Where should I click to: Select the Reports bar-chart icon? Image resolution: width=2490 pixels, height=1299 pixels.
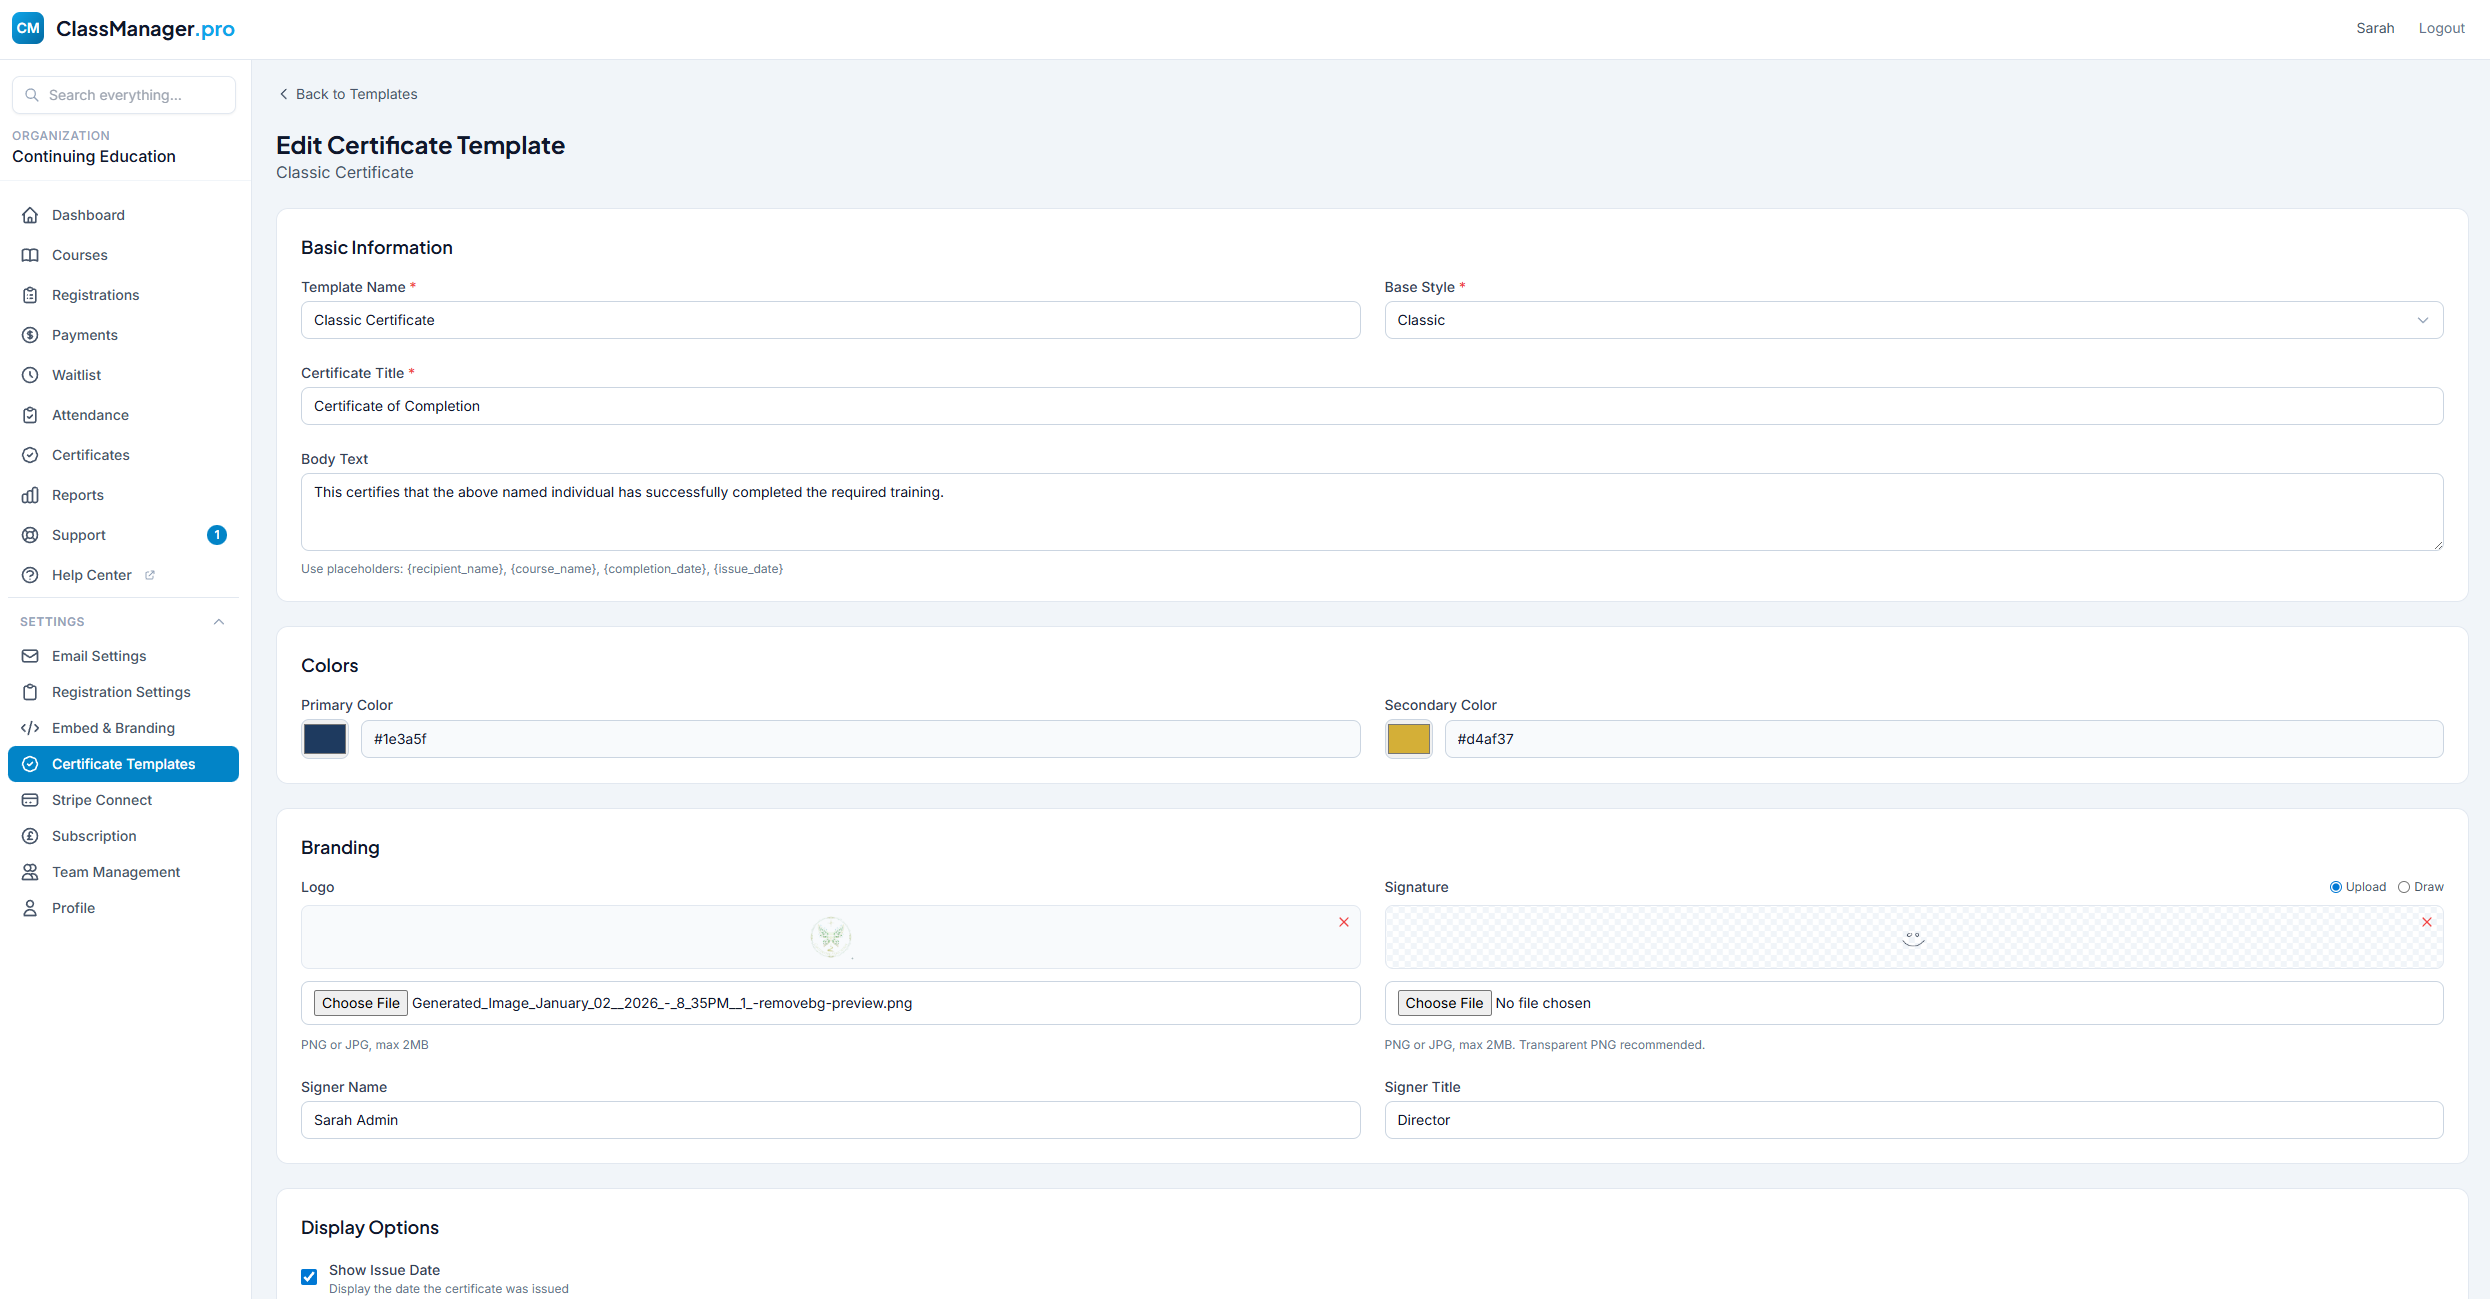pos(31,494)
